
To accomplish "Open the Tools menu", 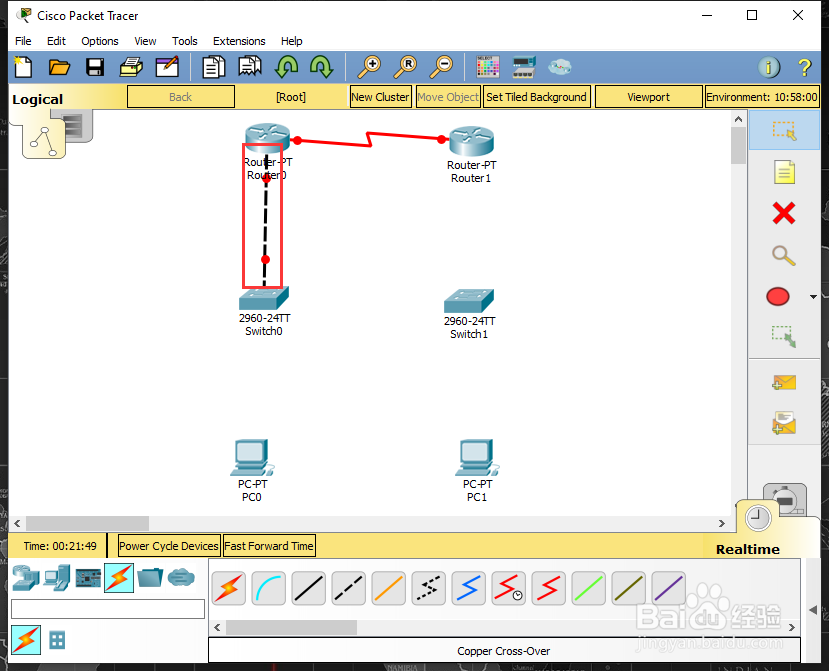I will (x=185, y=41).
